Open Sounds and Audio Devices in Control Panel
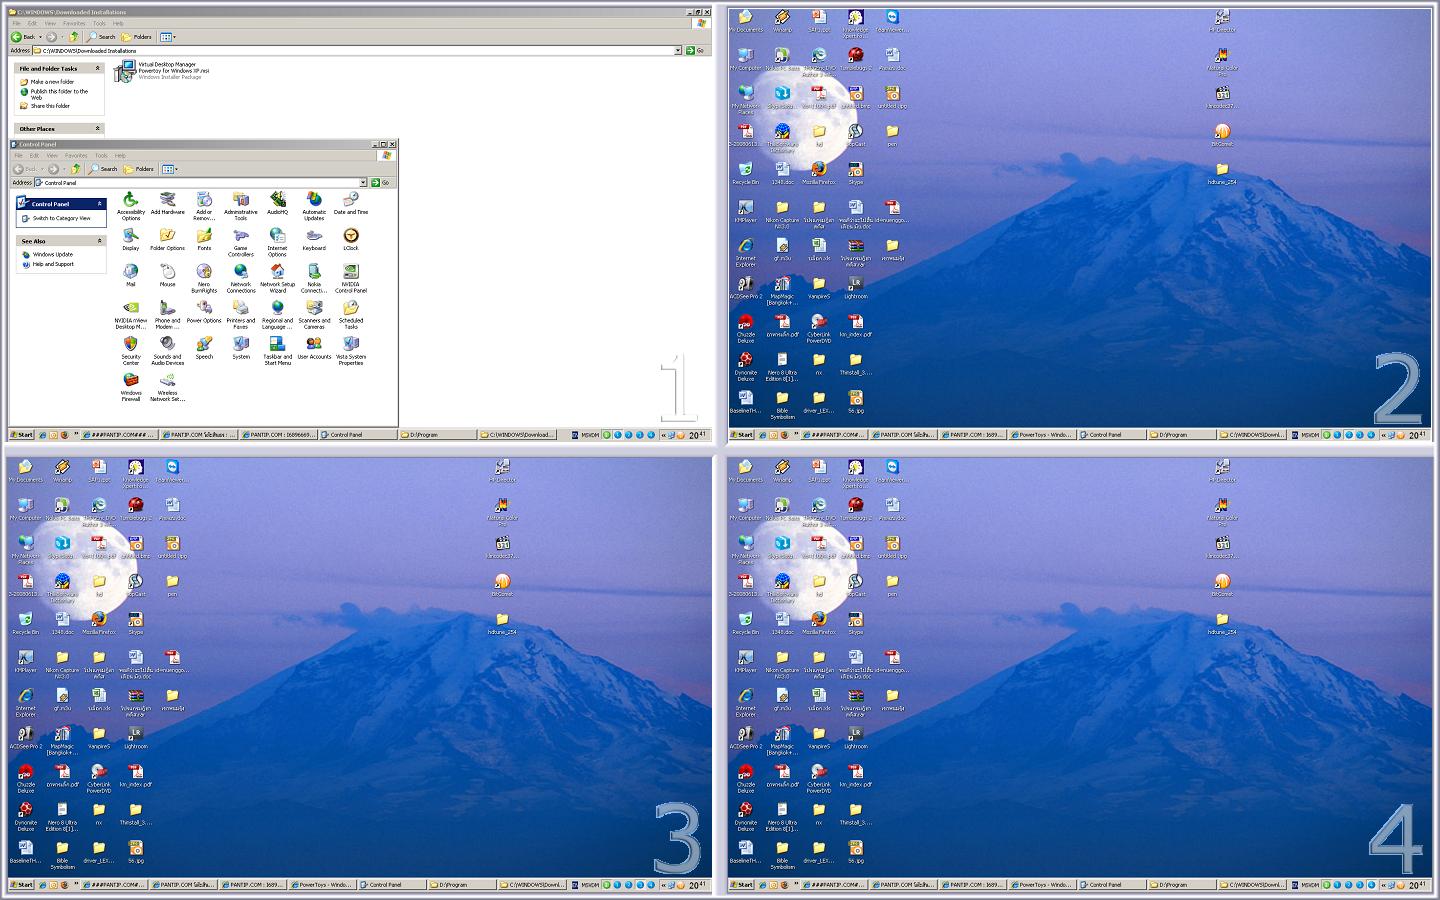 point(168,351)
